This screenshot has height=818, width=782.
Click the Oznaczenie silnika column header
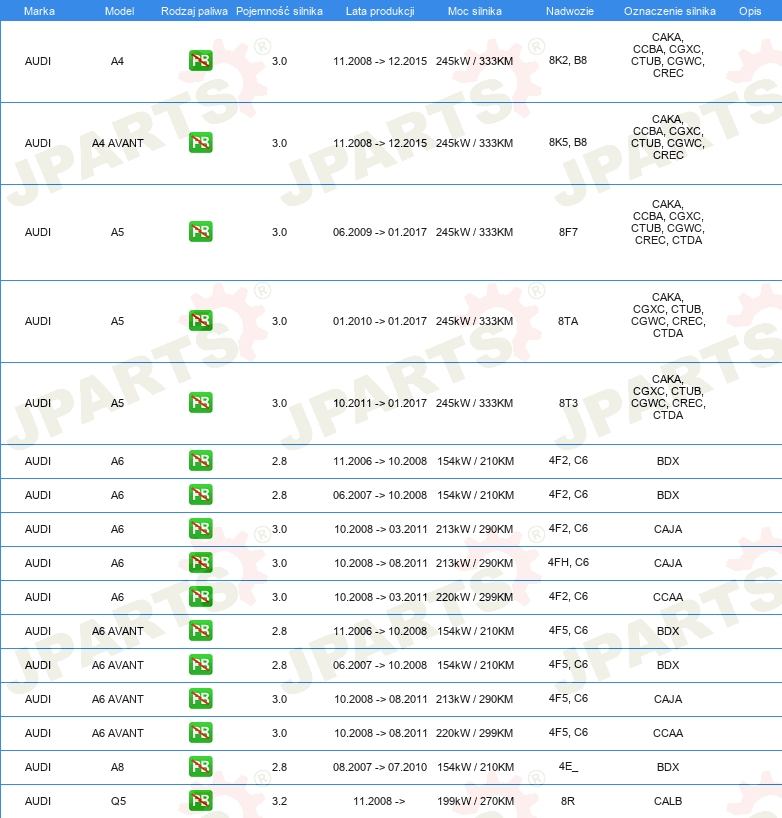[x=670, y=11]
